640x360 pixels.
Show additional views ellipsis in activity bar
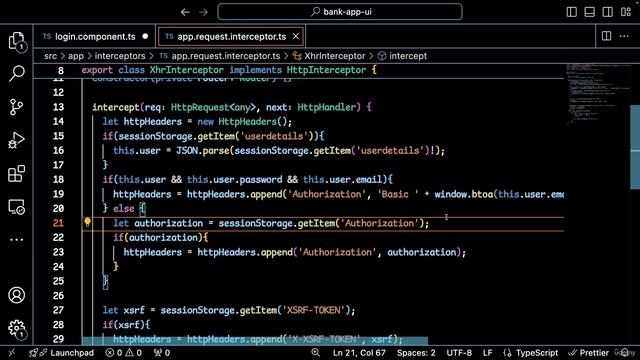[x=17, y=240]
